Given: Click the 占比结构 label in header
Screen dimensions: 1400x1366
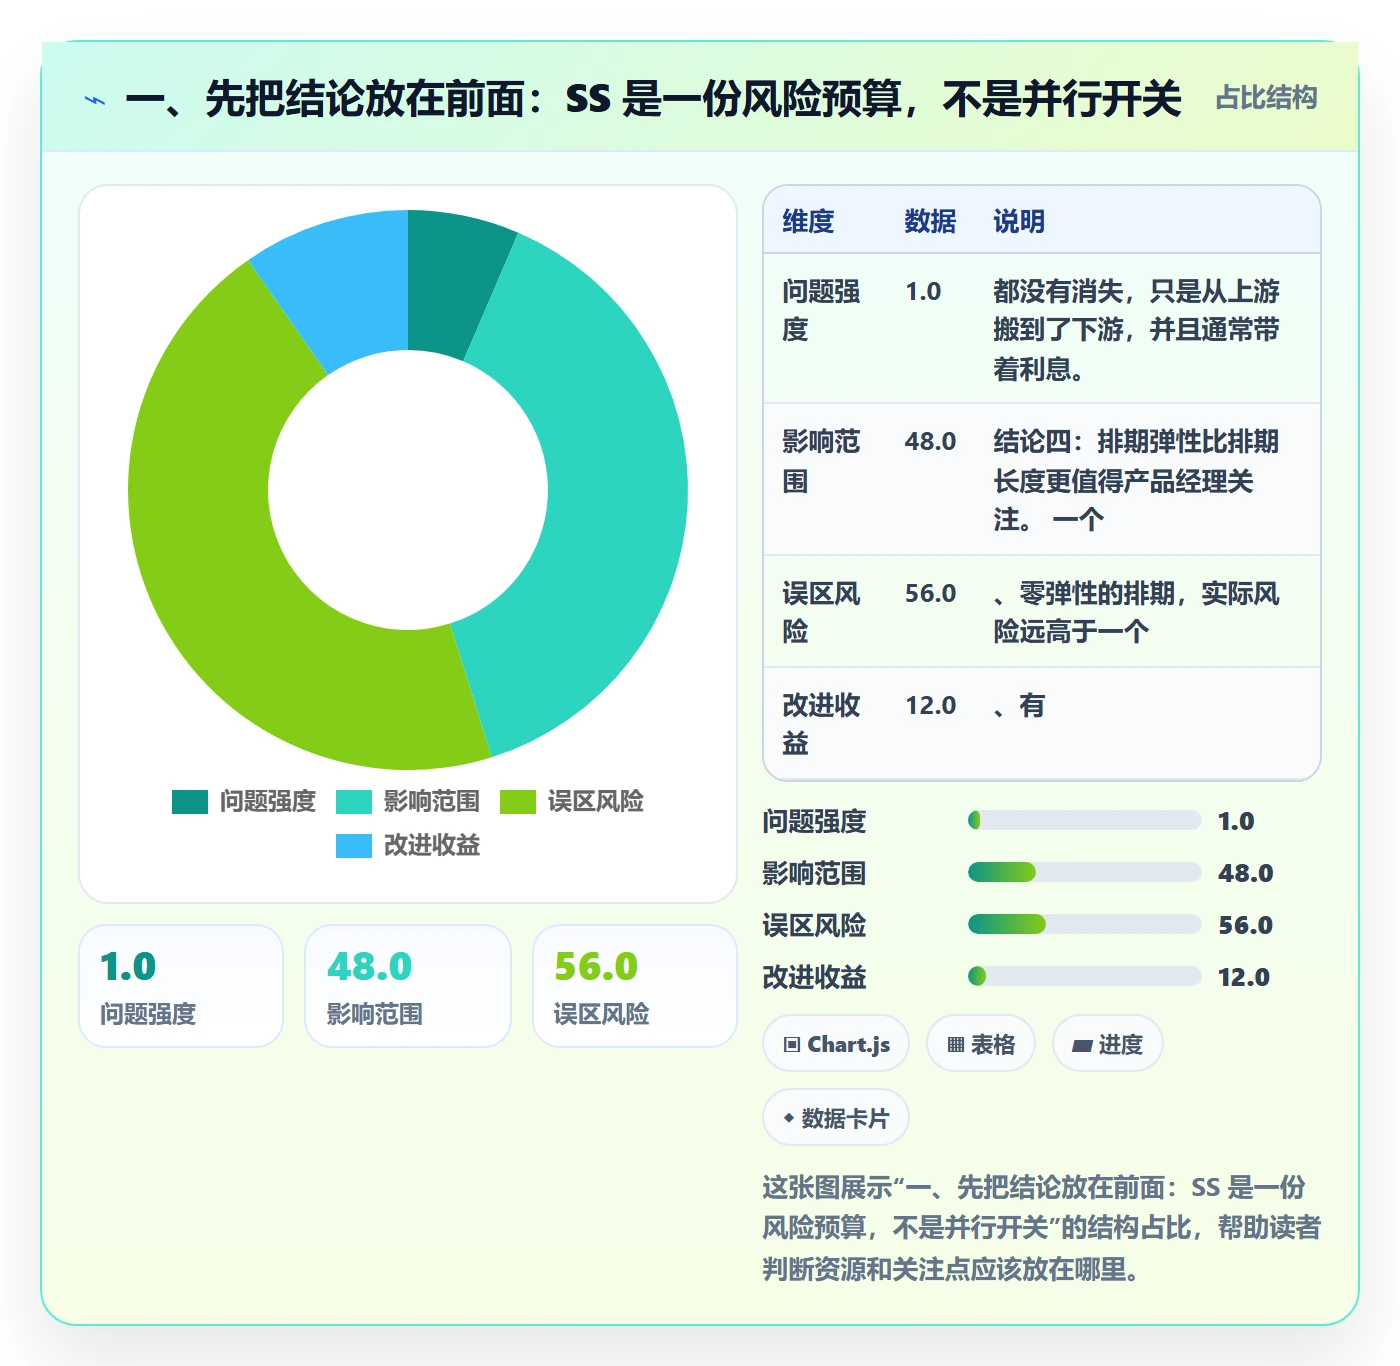Looking at the screenshot, I should [1266, 98].
